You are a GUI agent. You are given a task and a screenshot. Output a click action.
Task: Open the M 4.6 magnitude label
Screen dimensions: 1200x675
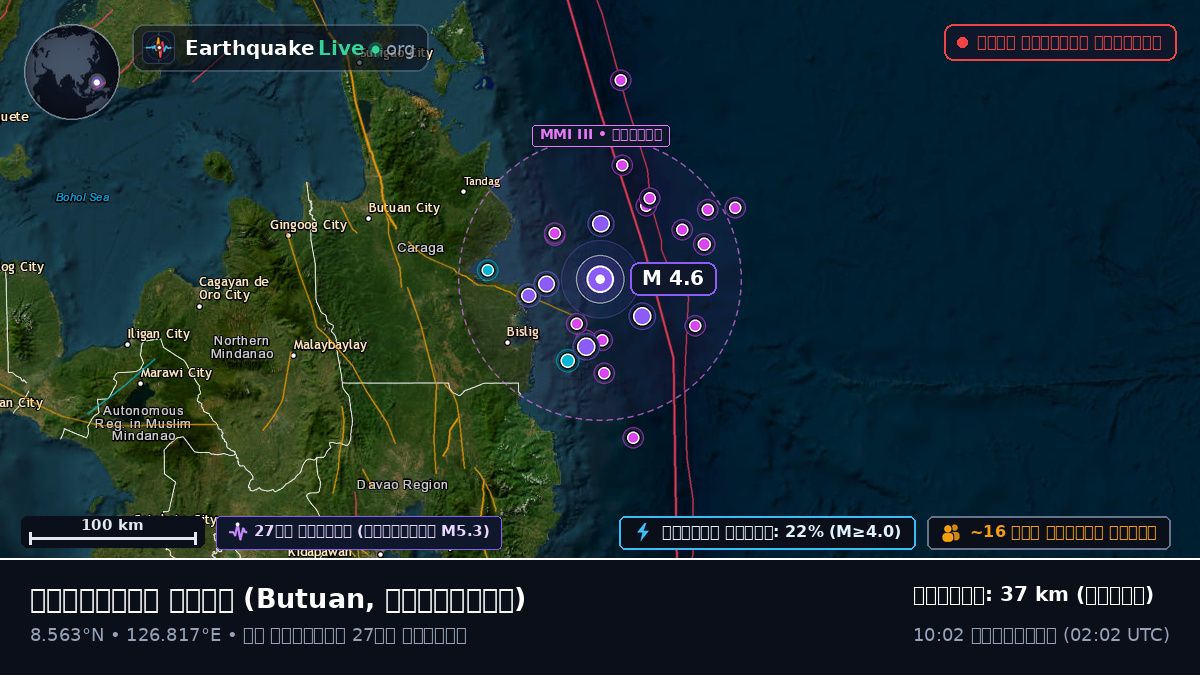[x=673, y=278]
